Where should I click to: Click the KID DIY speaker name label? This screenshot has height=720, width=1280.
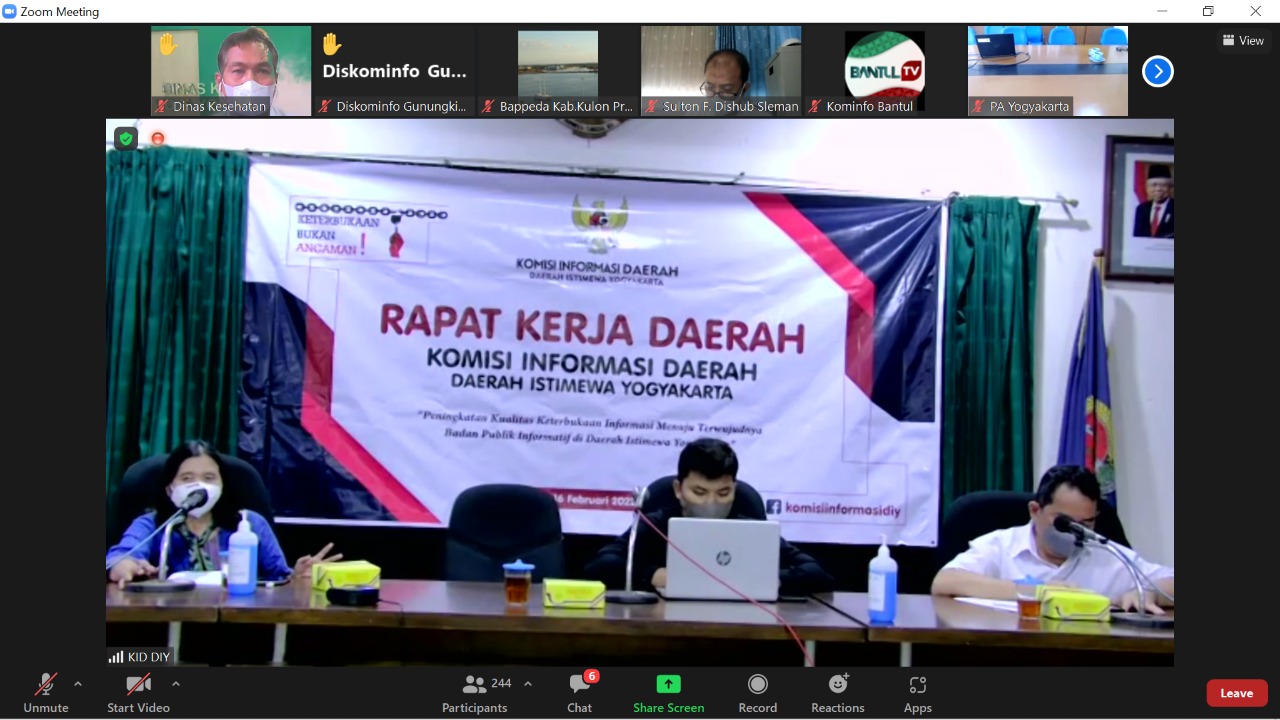tap(150, 657)
